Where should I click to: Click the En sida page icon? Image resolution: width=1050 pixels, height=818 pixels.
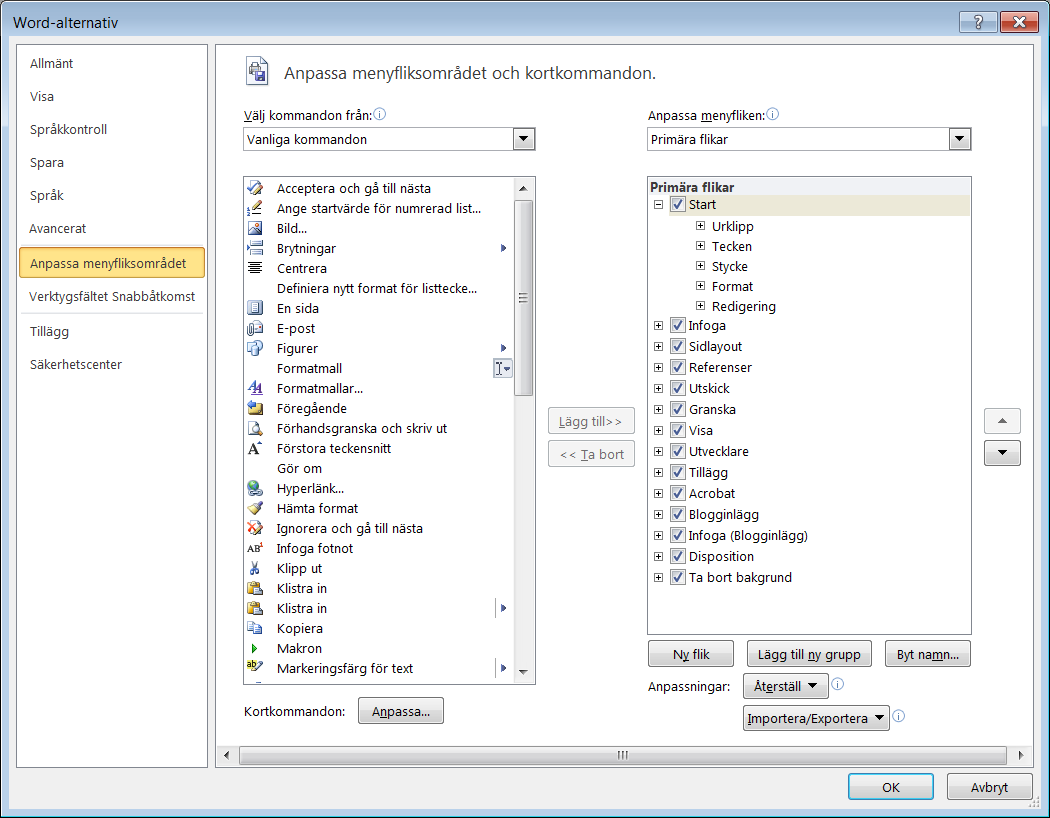click(x=255, y=308)
